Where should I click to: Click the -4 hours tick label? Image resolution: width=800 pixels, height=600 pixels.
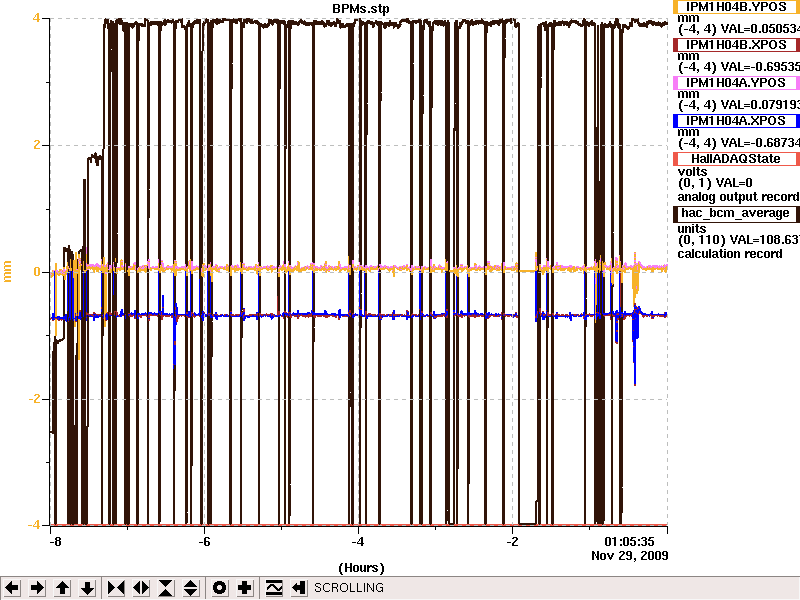(358, 542)
